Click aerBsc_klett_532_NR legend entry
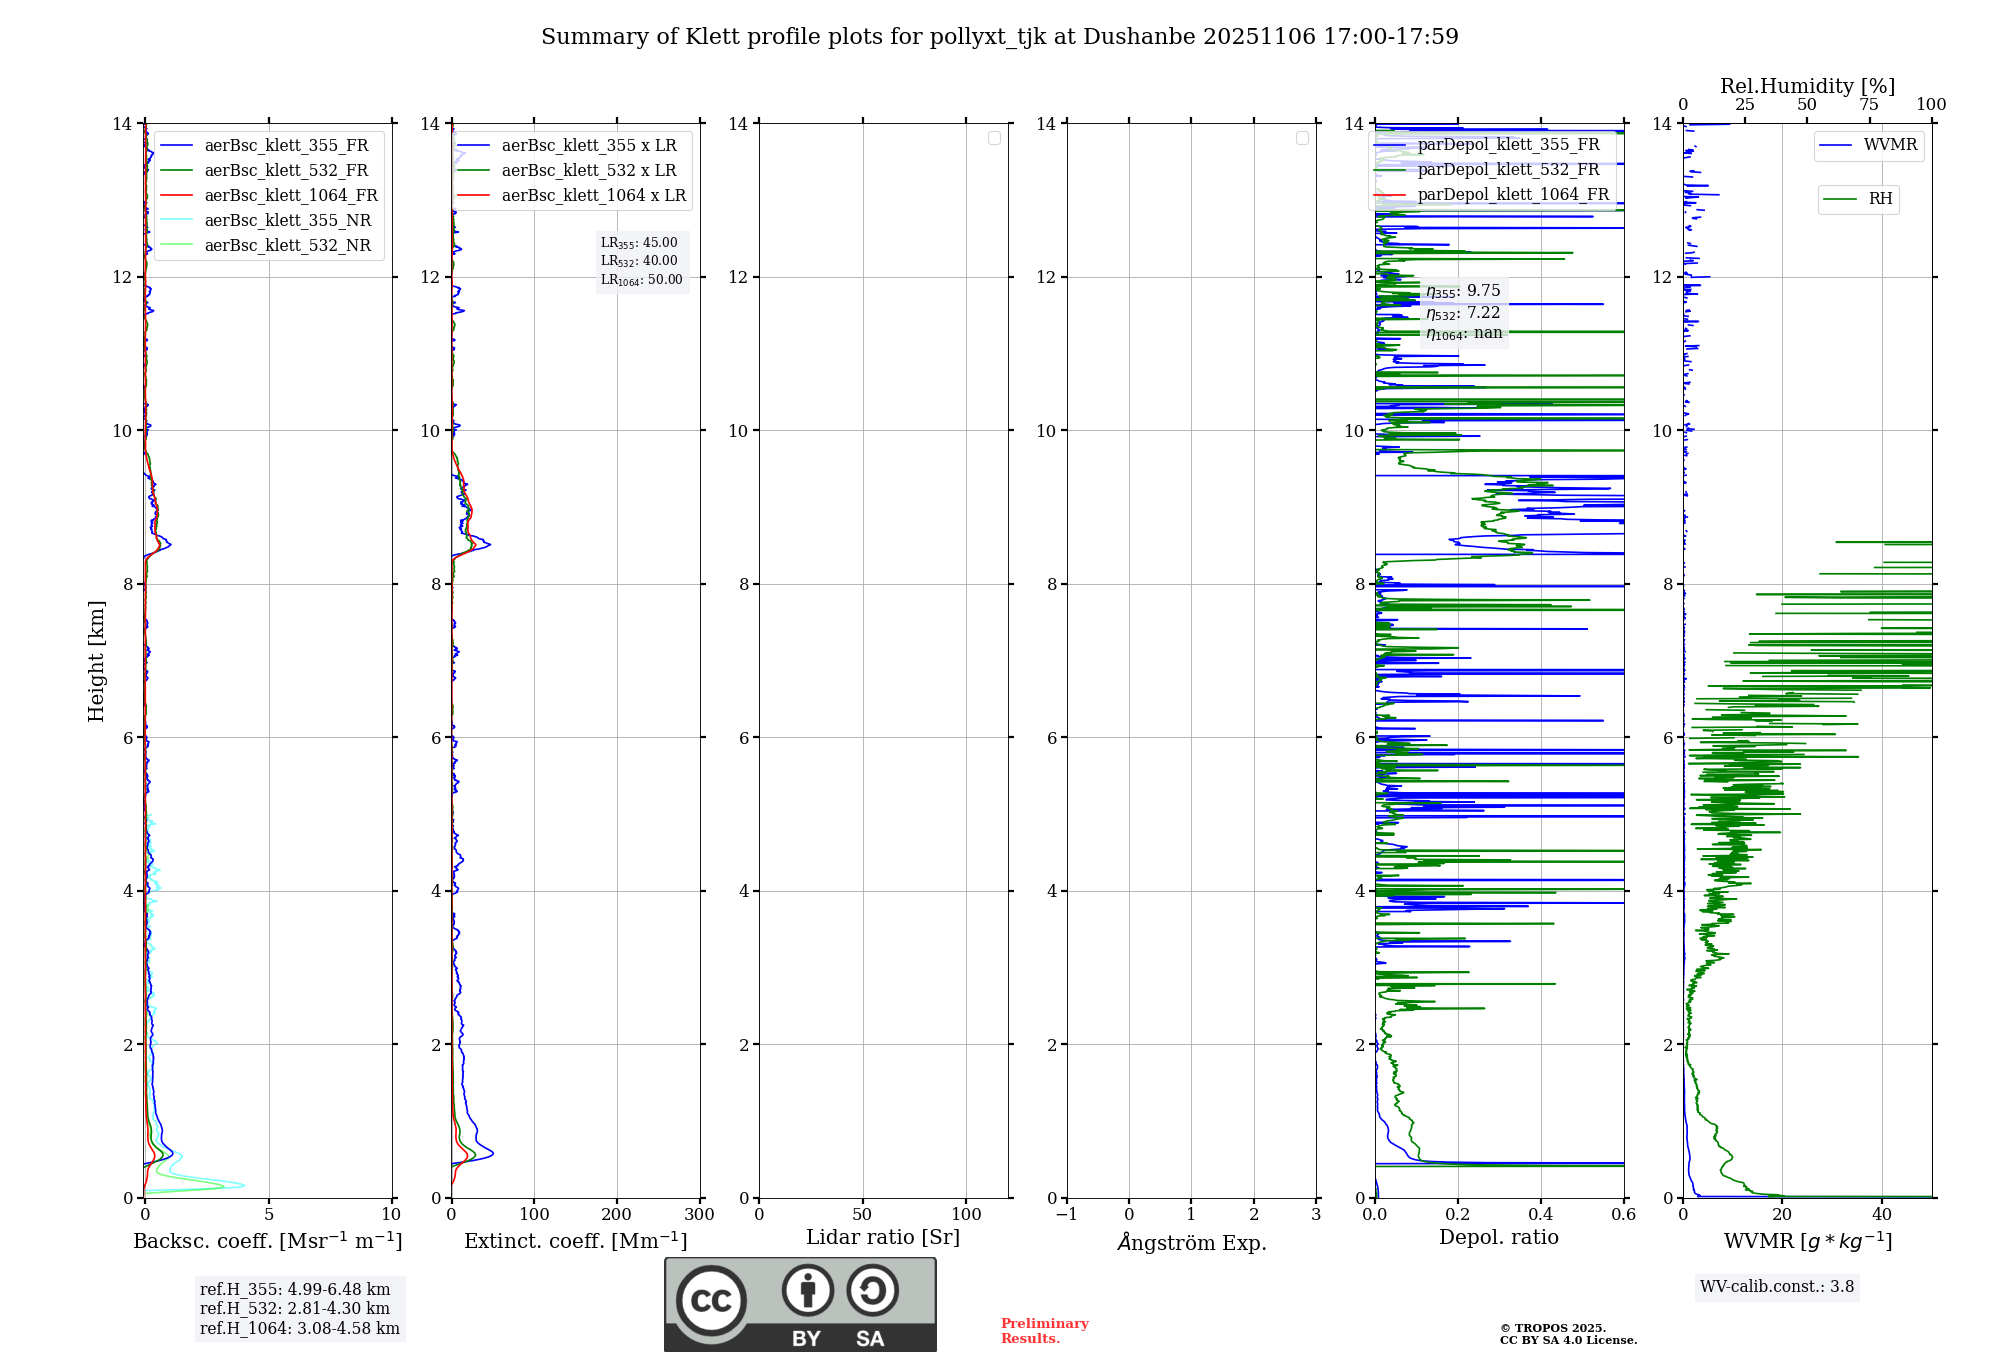The image size is (2000, 1360). 287,245
